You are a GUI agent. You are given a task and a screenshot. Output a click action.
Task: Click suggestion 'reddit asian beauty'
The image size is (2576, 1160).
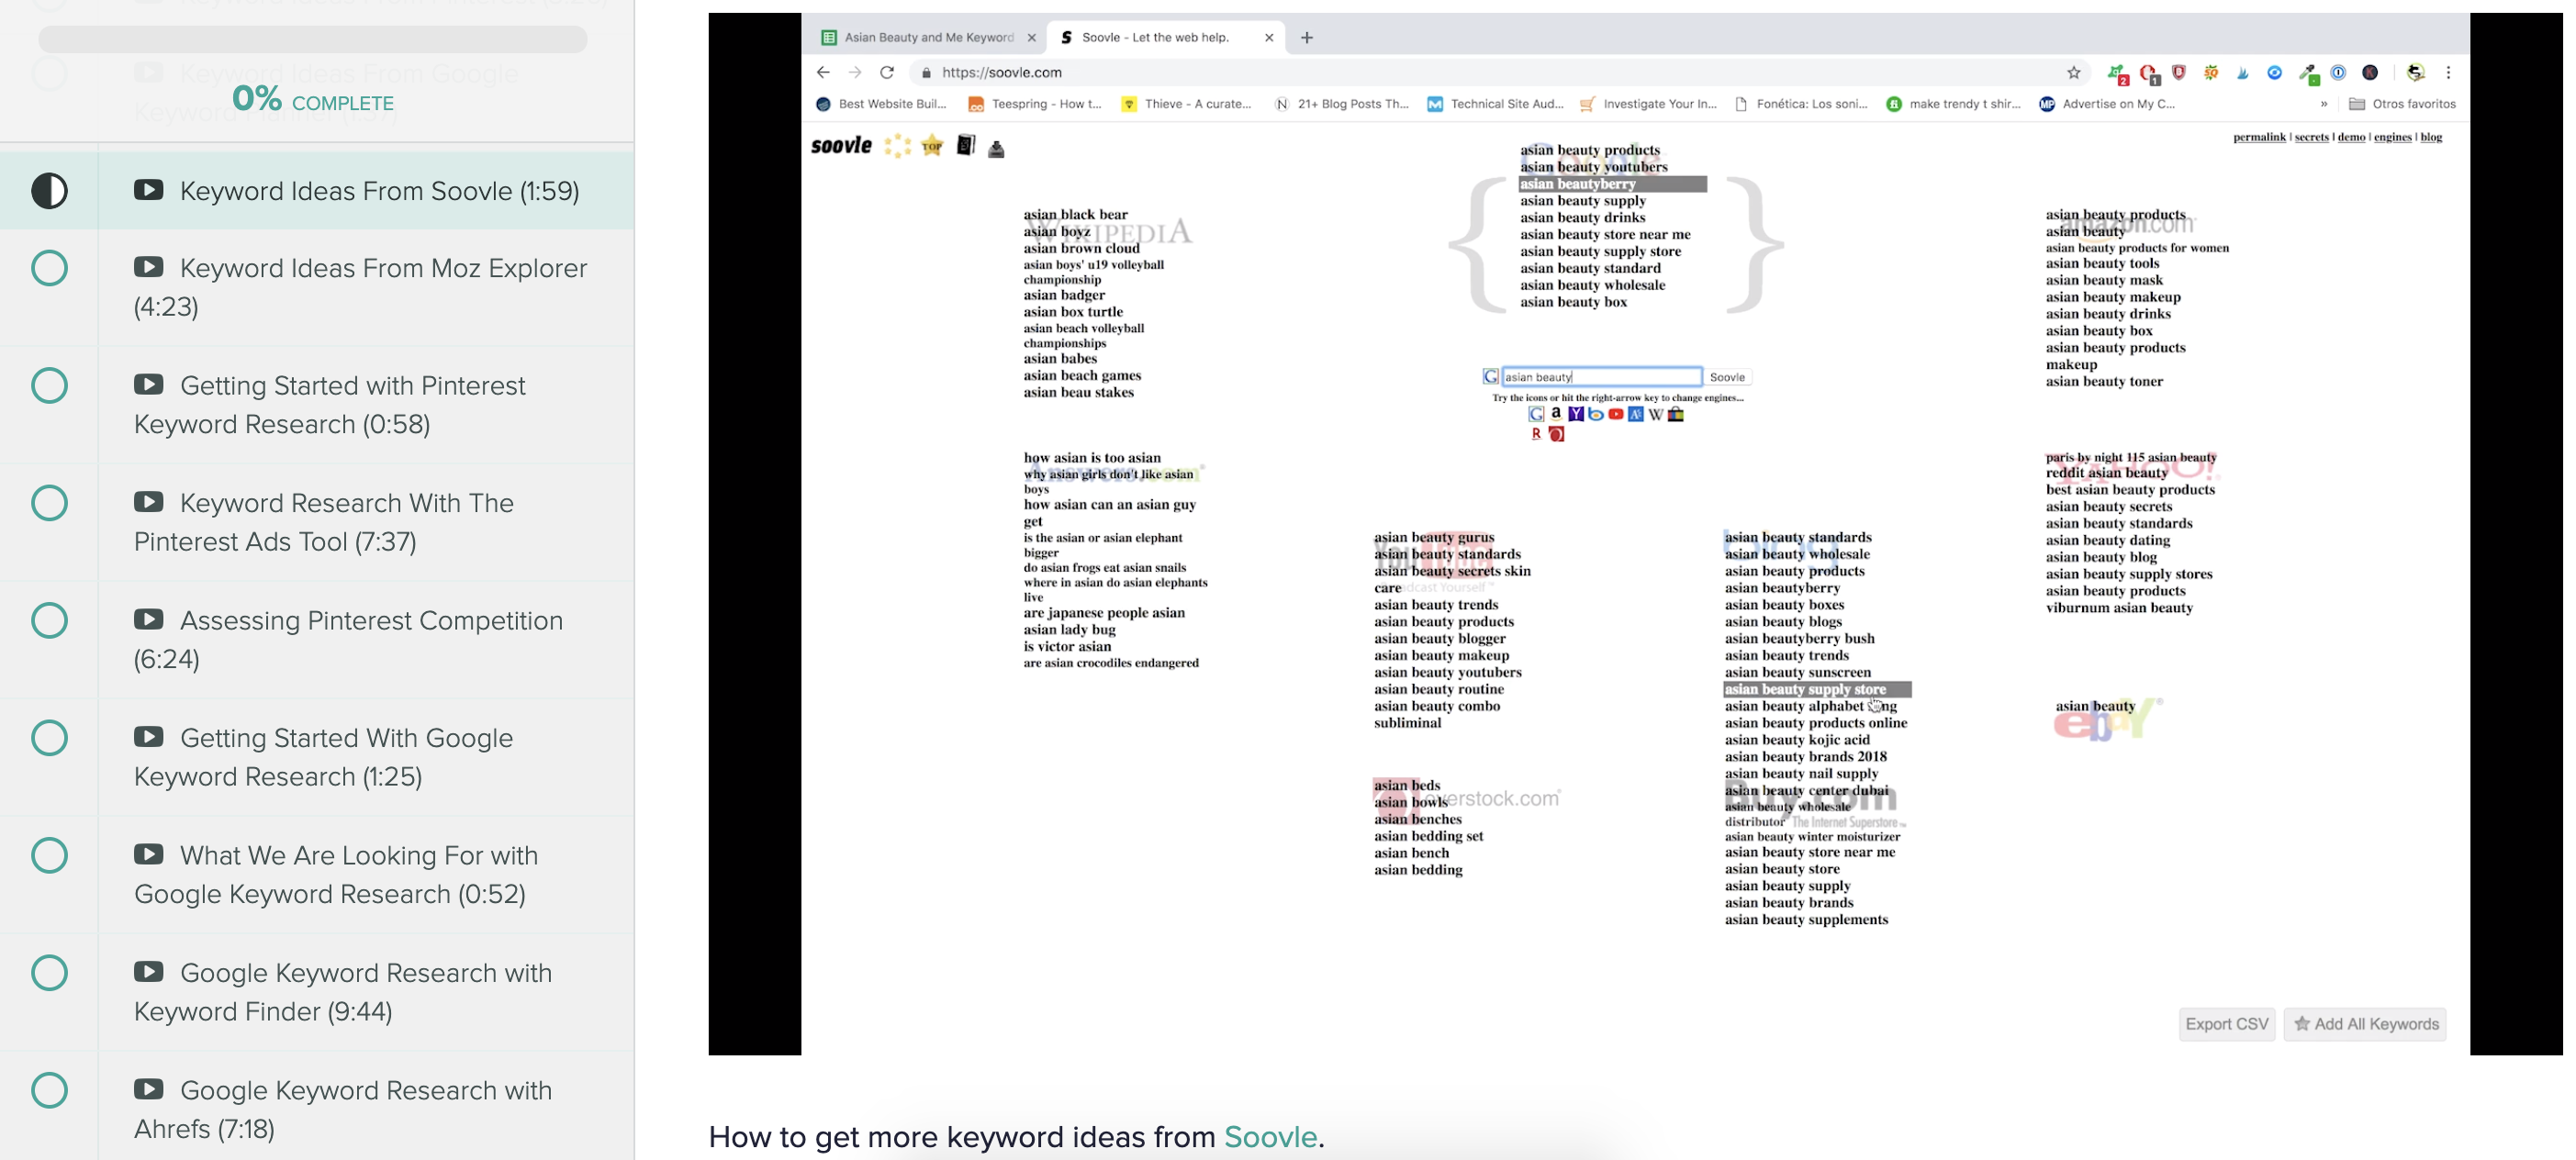click(x=2106, y=473)
